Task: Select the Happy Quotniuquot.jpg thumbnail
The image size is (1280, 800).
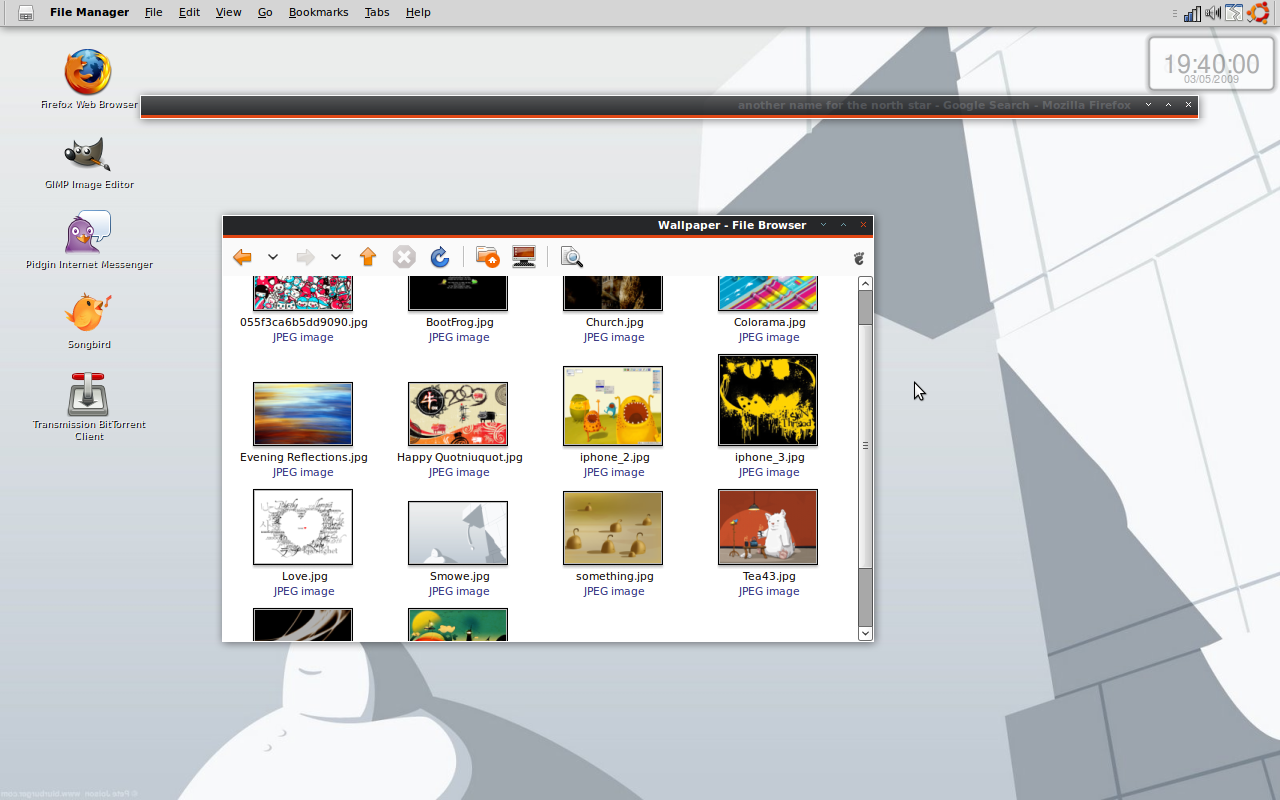Action: pos(458,414)
